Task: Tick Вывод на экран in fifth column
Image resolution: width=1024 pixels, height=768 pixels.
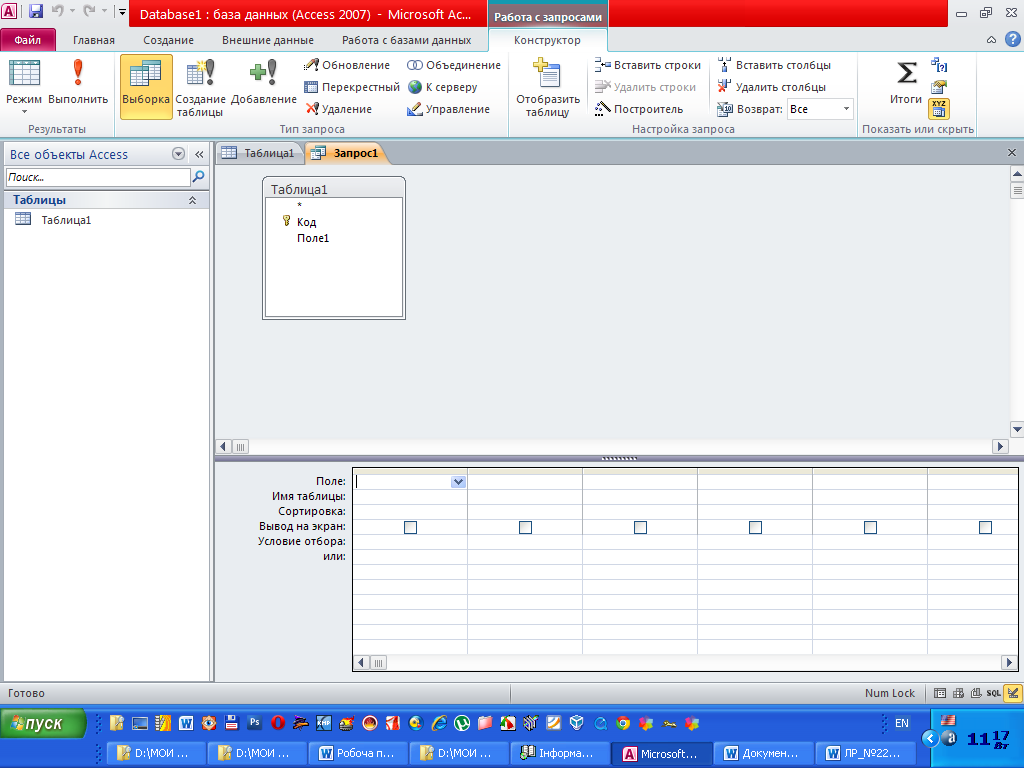Action: click(x=870, y=527)
